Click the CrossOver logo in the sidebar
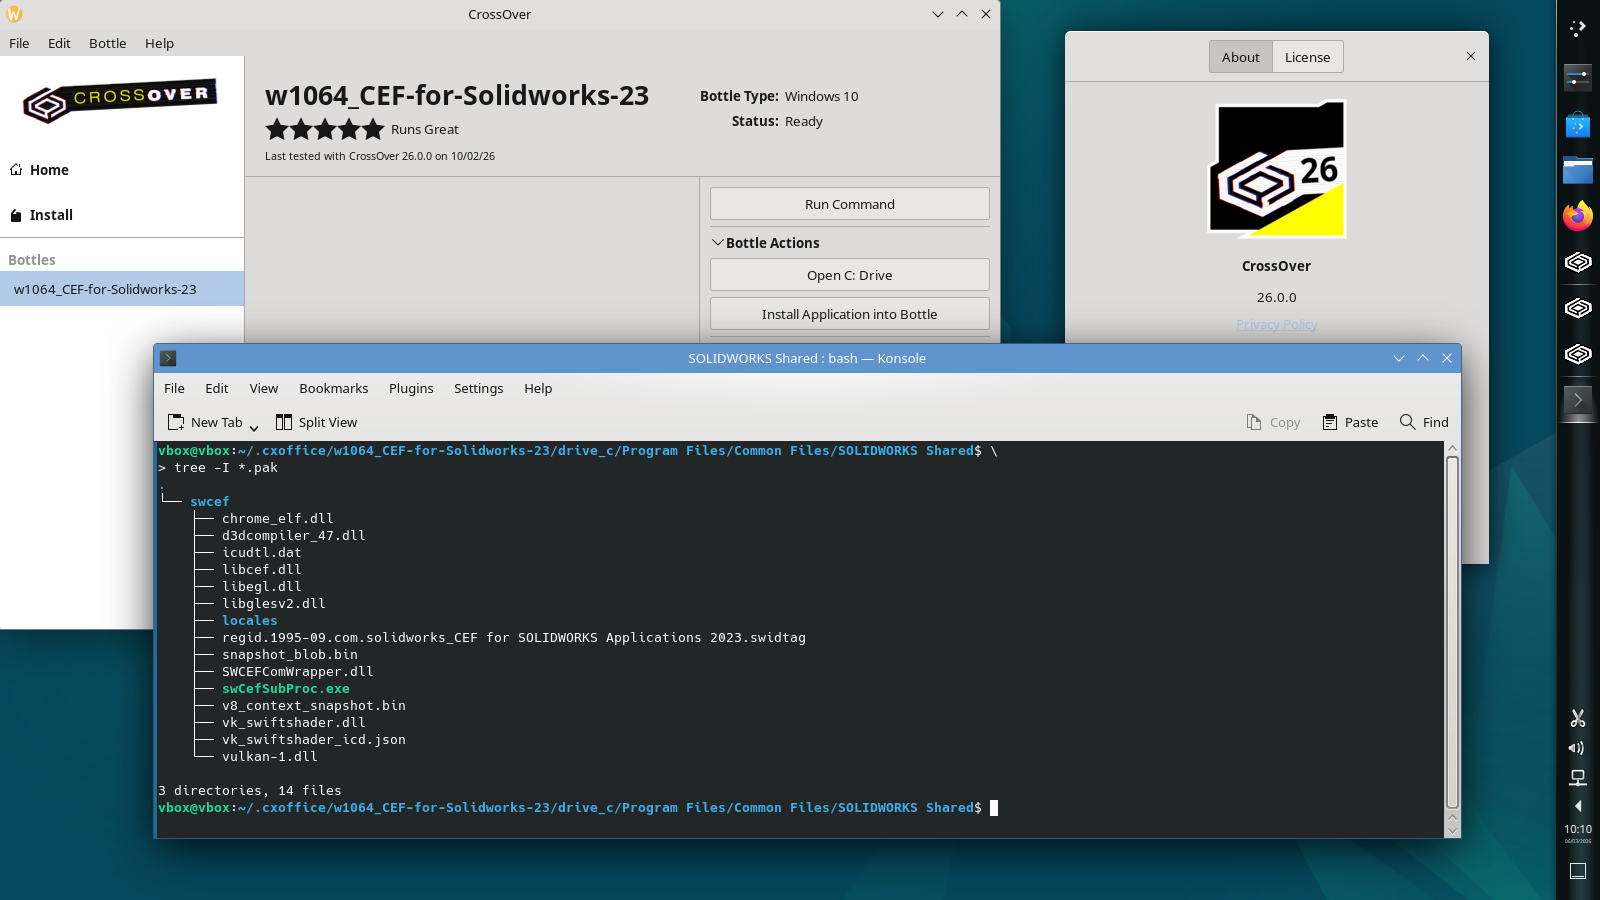Viewport: 1600px width, 900px height. (121, 101)
